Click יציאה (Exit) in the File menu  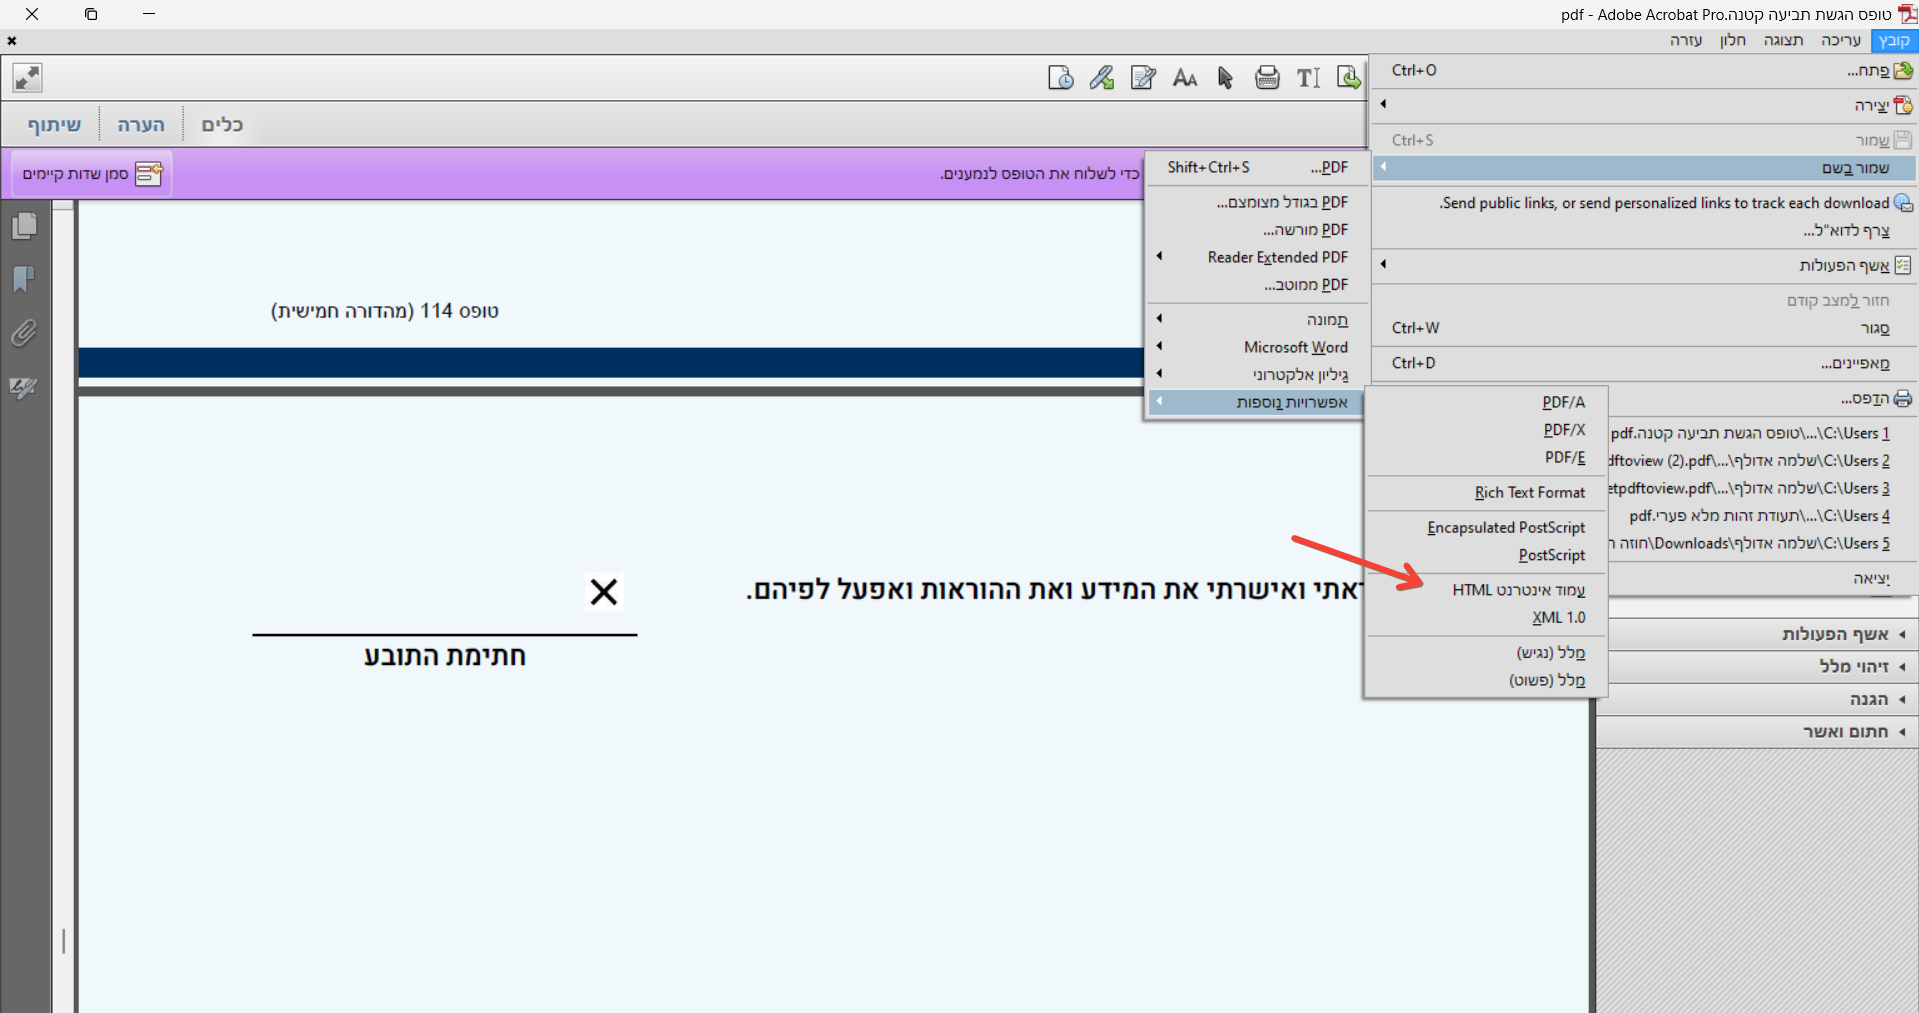[1762, 578]
